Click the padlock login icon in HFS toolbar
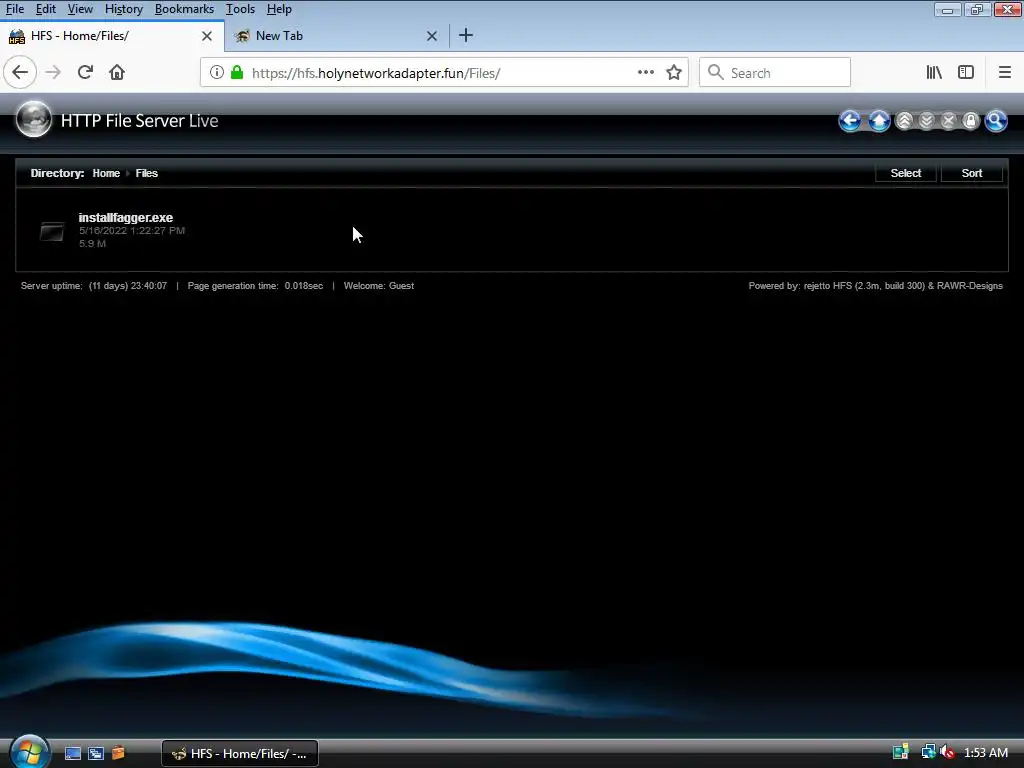Viewport: 1024px width, 768px height. point(971,121)
